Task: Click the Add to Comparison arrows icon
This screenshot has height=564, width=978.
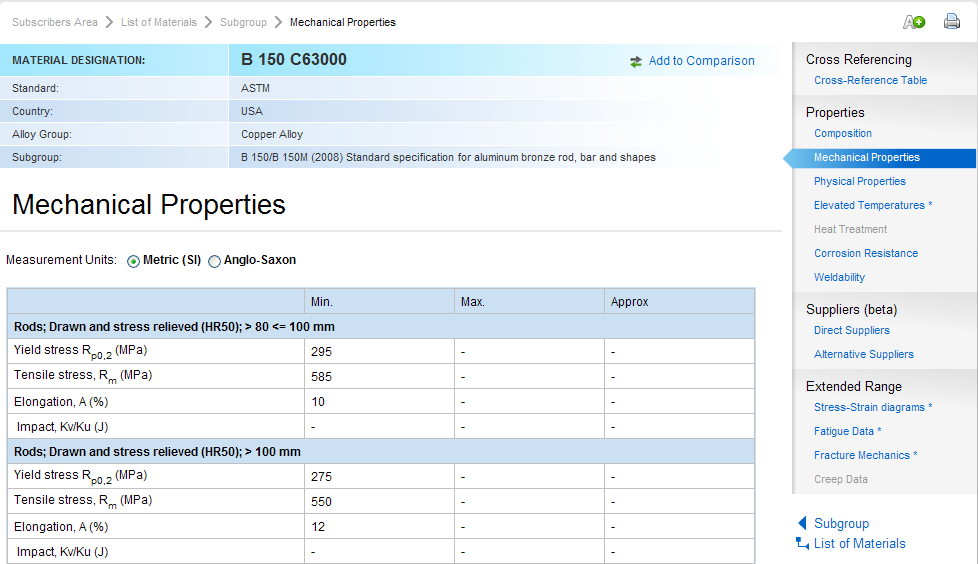Action: (x=636, y=62)
